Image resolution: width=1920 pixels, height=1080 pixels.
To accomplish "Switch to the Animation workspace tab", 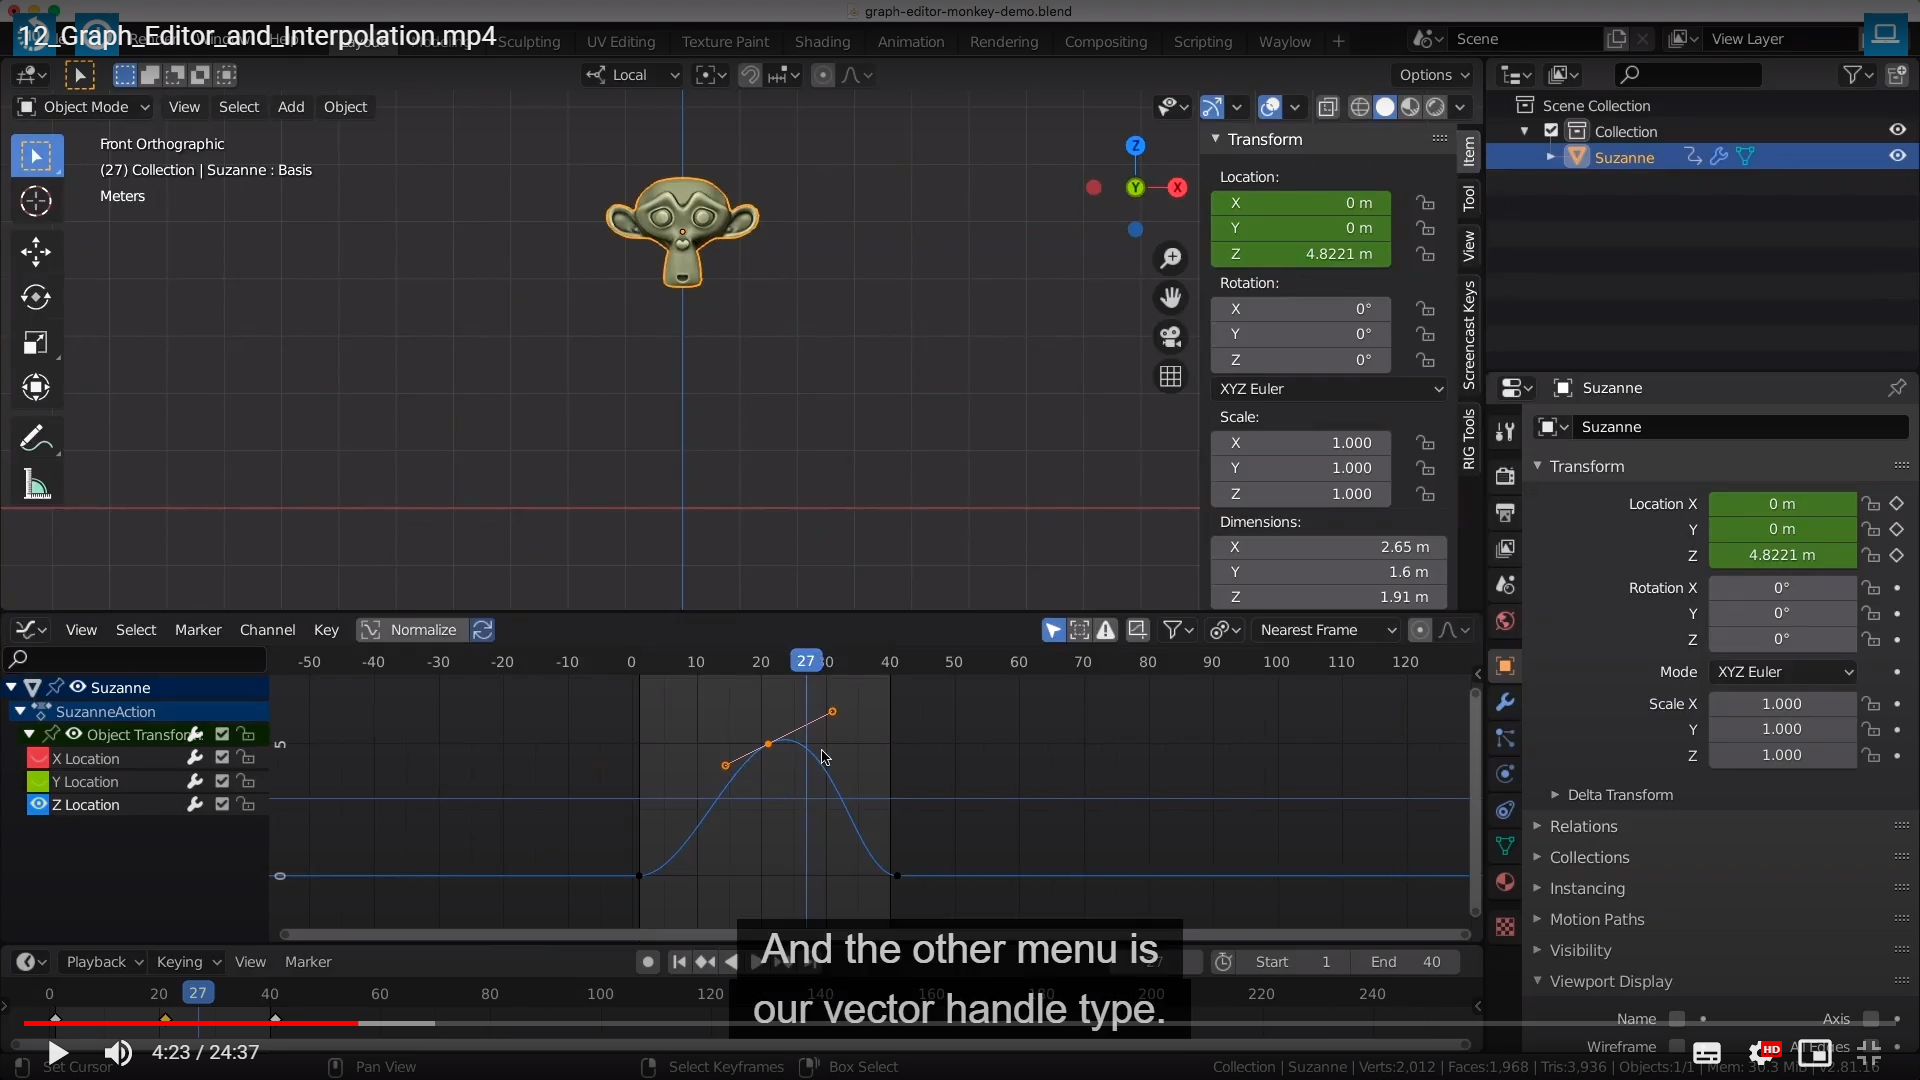I will pos(910,42).
